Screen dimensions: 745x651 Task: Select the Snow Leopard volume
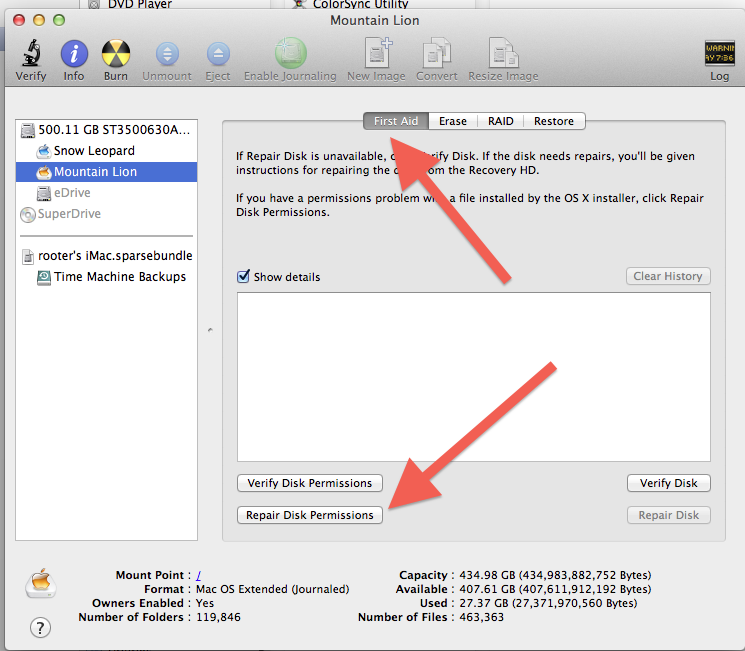pyautogui.click(x=106, y=151)
